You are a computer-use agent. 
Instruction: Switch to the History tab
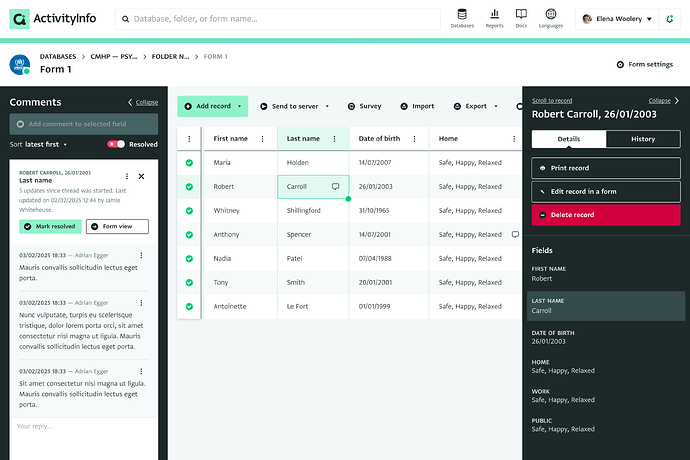(x=643, y=139)
